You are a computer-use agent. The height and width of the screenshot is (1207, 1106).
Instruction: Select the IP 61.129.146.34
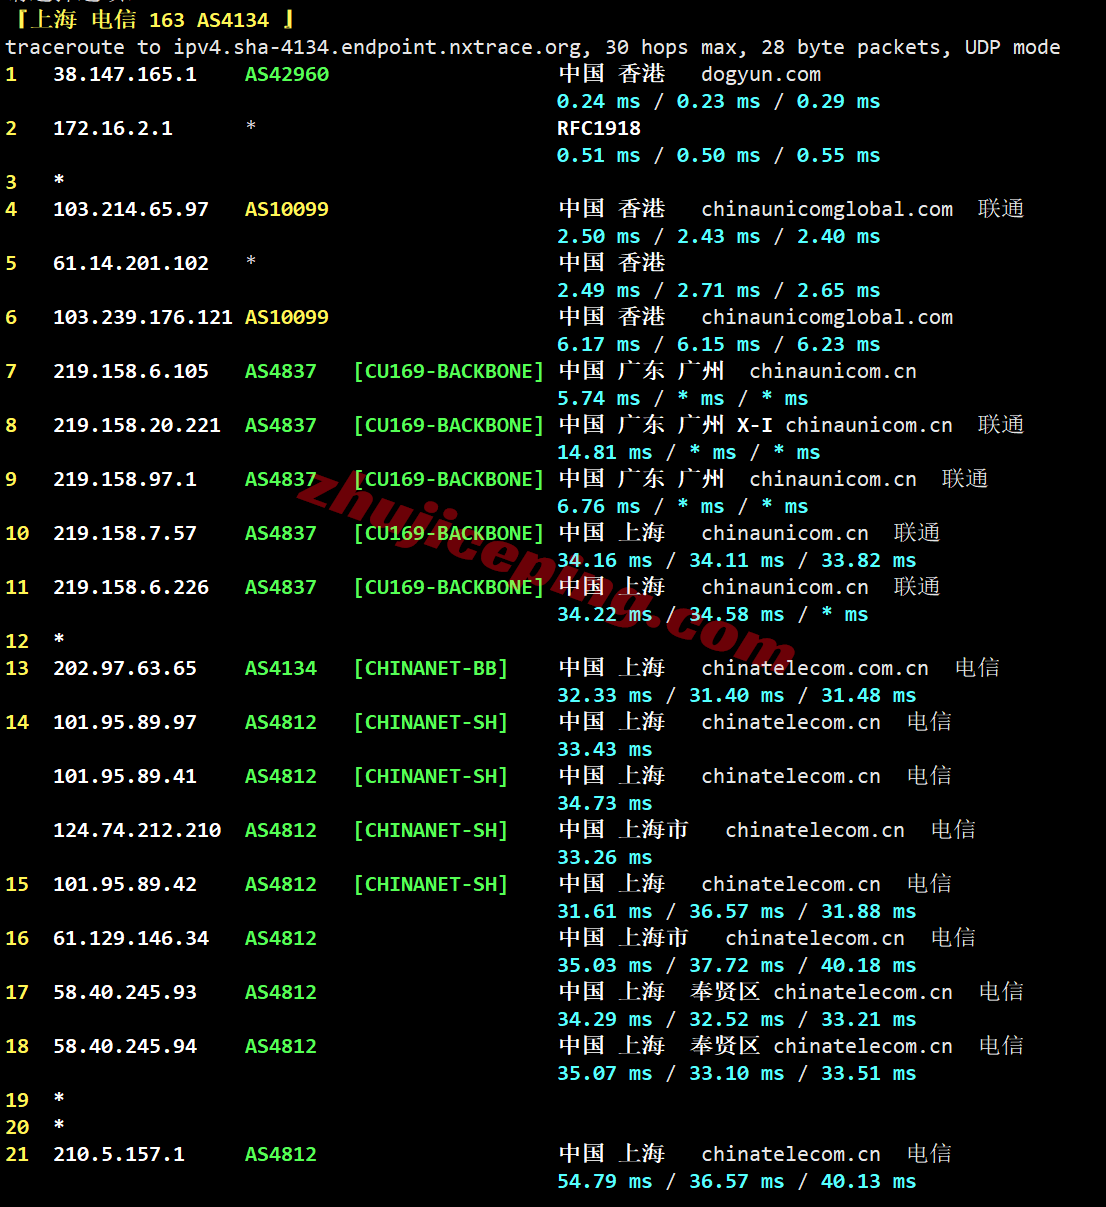coord(131,938)
